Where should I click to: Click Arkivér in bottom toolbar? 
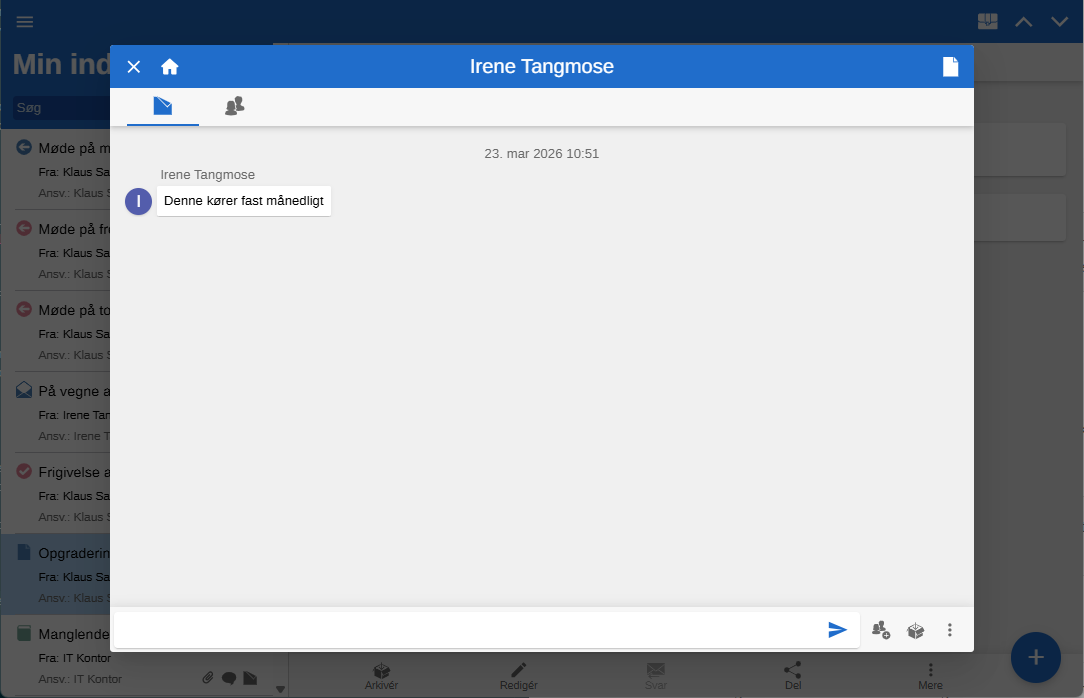(x=382, y=676)
